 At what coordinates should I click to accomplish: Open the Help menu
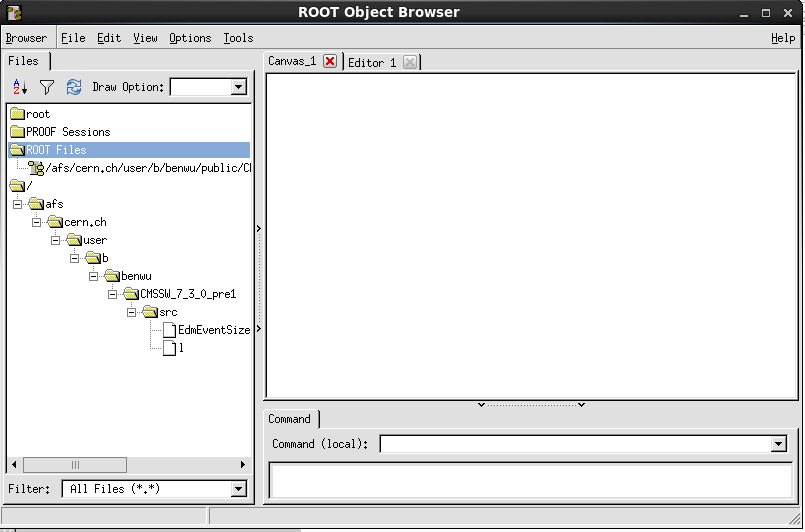click(x=783, y=38)
